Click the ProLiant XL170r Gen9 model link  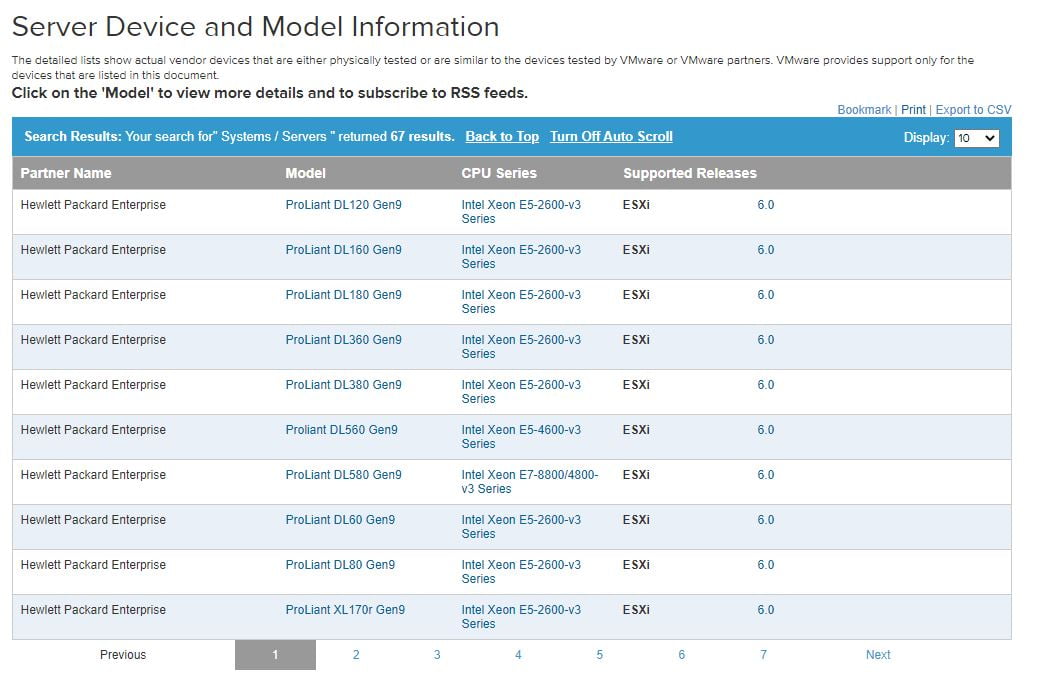pos(345,610)
